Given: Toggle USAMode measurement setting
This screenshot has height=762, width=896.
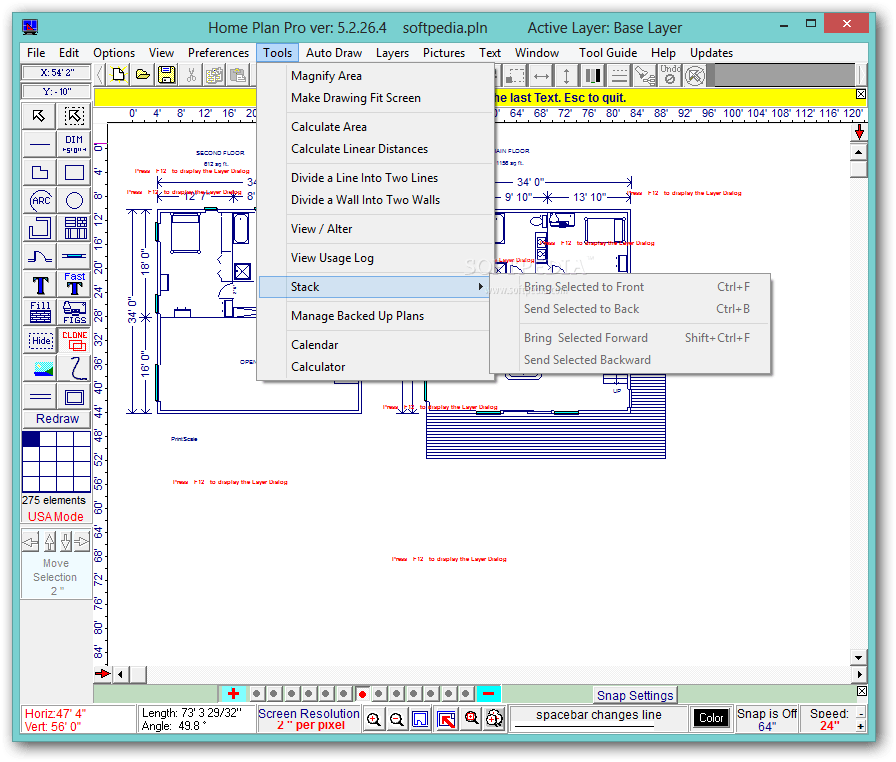Looking at the screenshot, I should point(55,516).
